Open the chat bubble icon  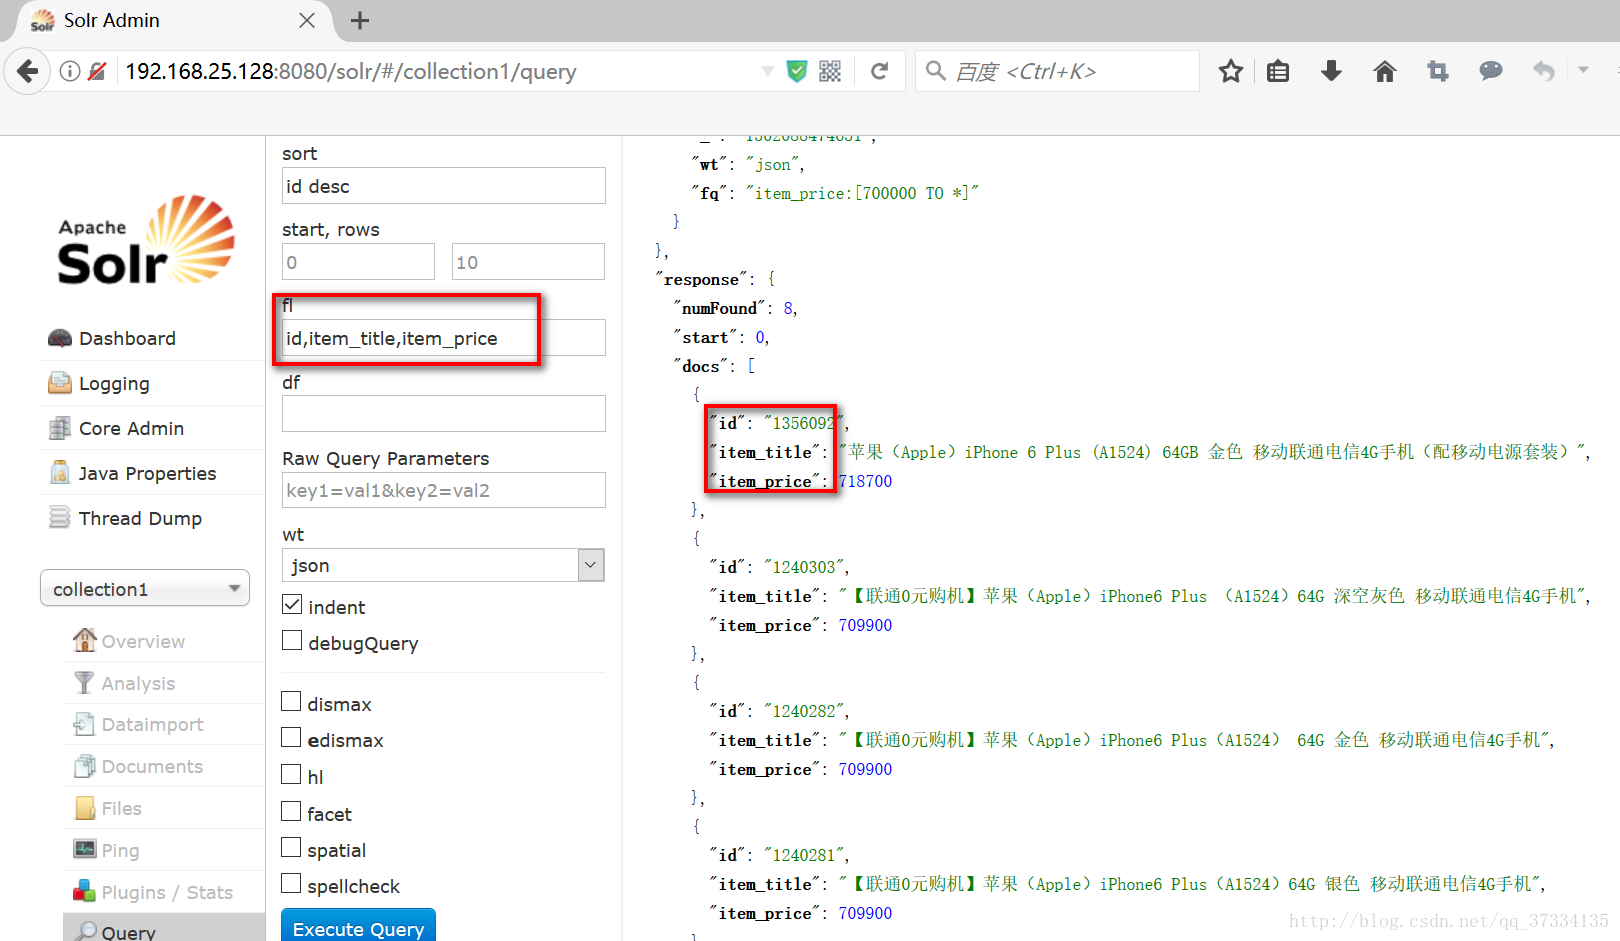[1491, 71]
